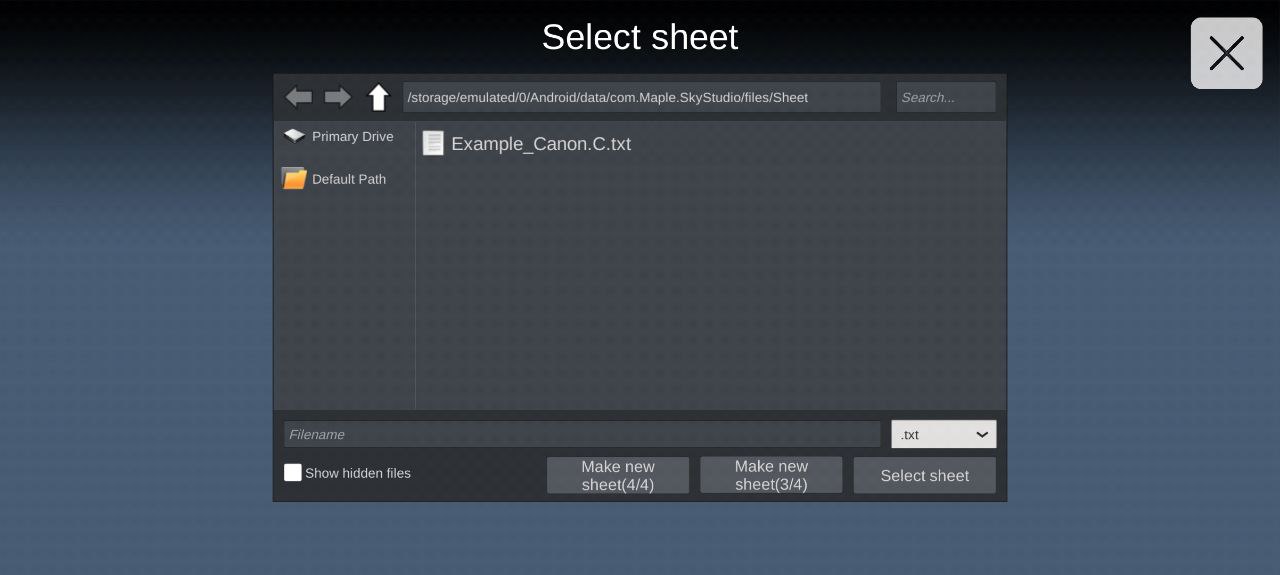Click the Select sheet button
This screenshot has width=1280, height=575.
pyautogui.click(x=925, y=475)
